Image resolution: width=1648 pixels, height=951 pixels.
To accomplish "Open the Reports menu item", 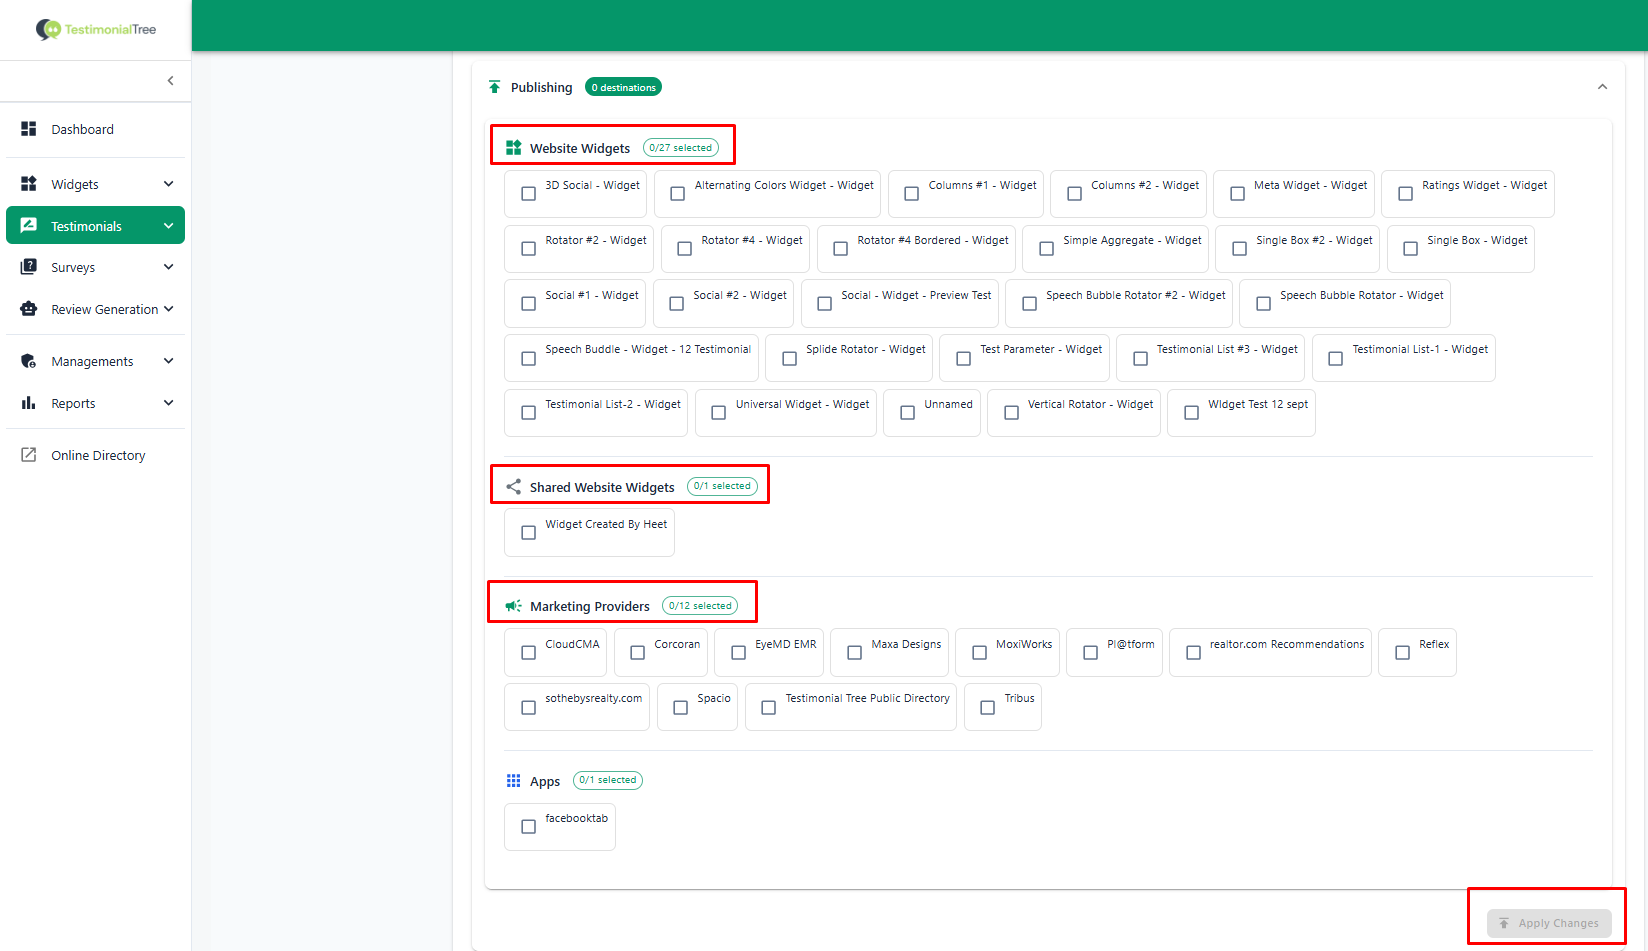I will point(96,403).
